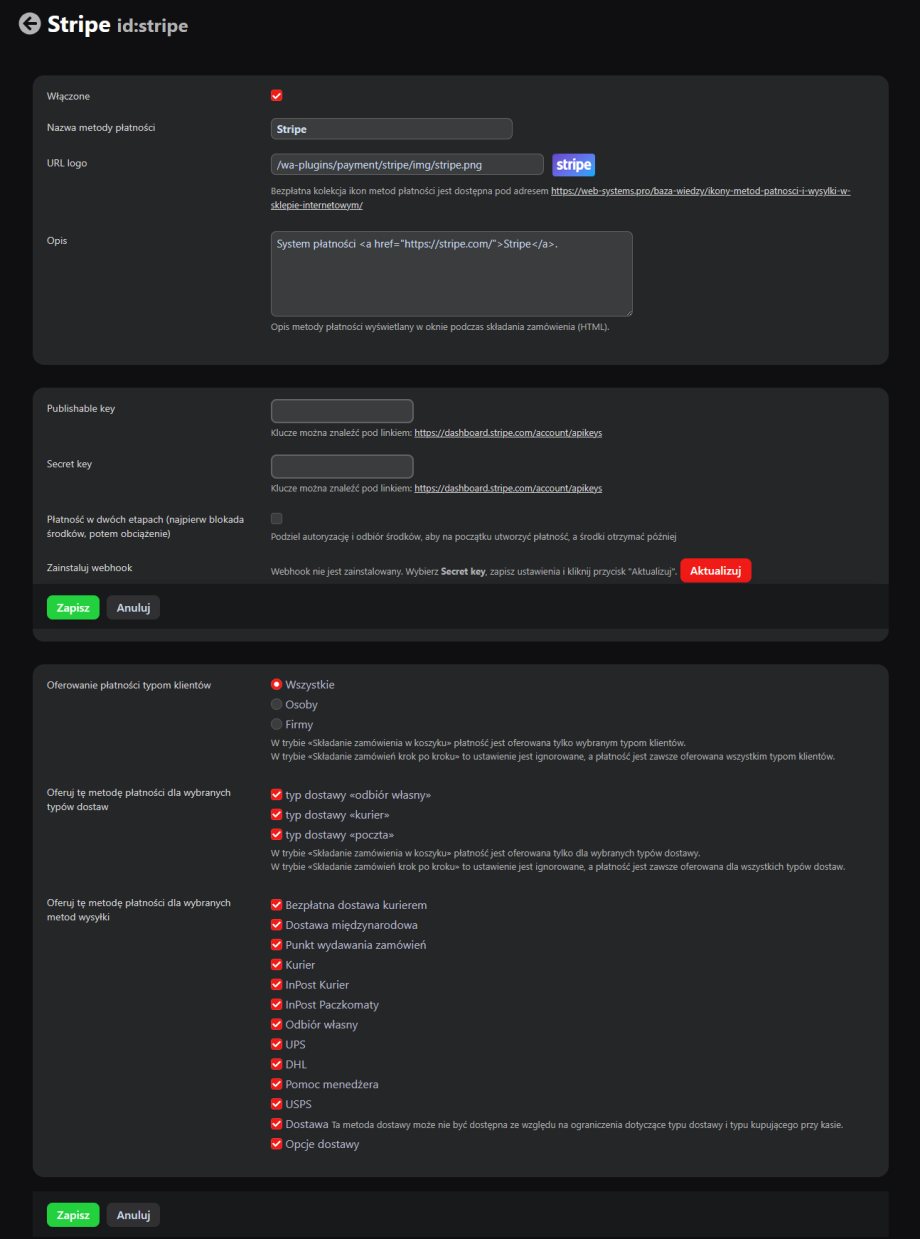Focus the Secret key field
Screen dimensions: 920x1239
point(342,467)
